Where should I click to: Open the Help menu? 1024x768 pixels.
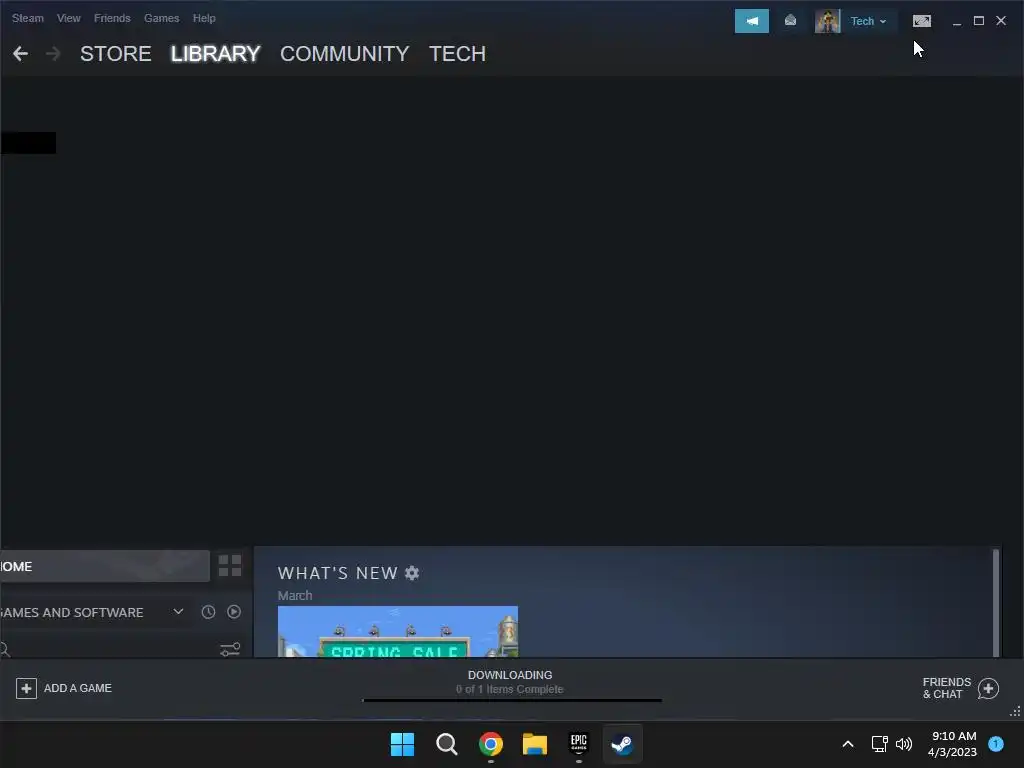point(204,18)
